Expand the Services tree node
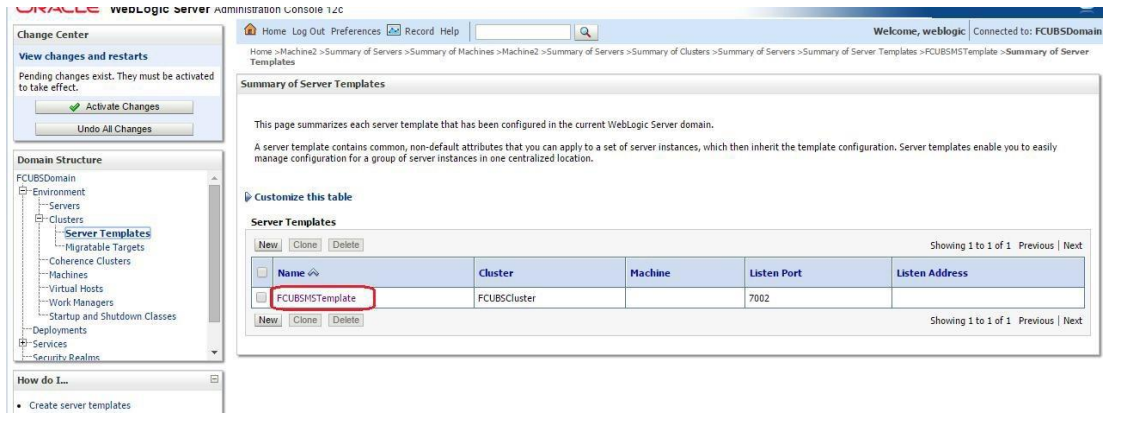Screen dimensions: 1126x421 pos(24,344)
